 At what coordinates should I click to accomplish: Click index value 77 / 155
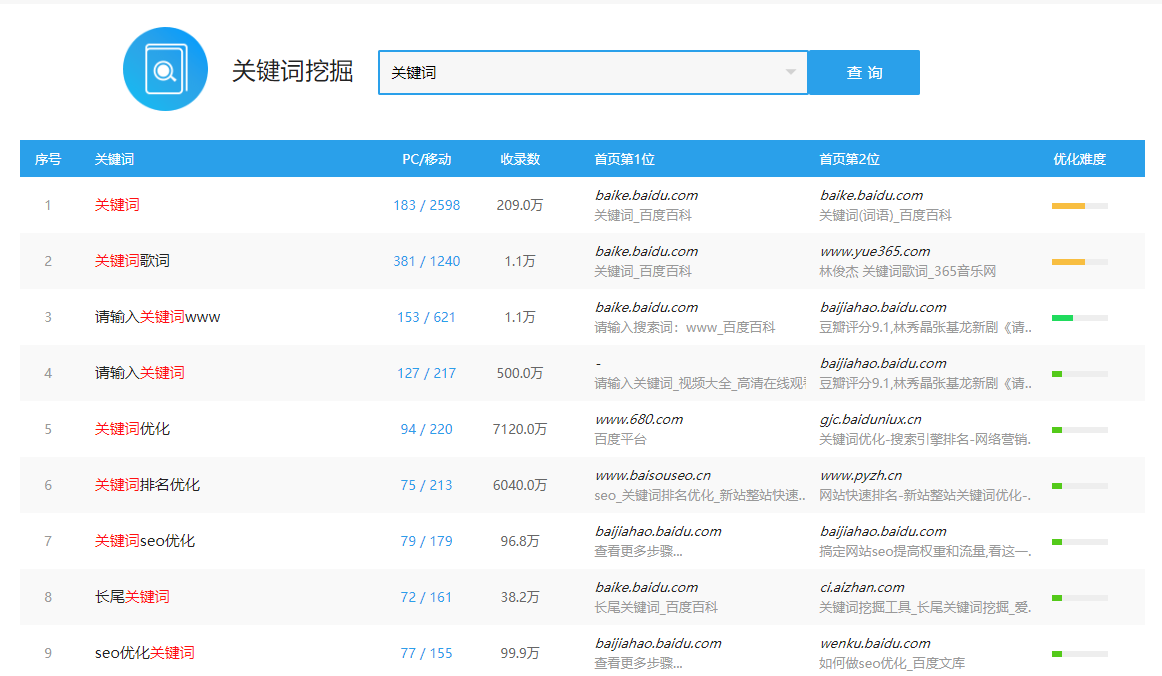coord(426,653)
